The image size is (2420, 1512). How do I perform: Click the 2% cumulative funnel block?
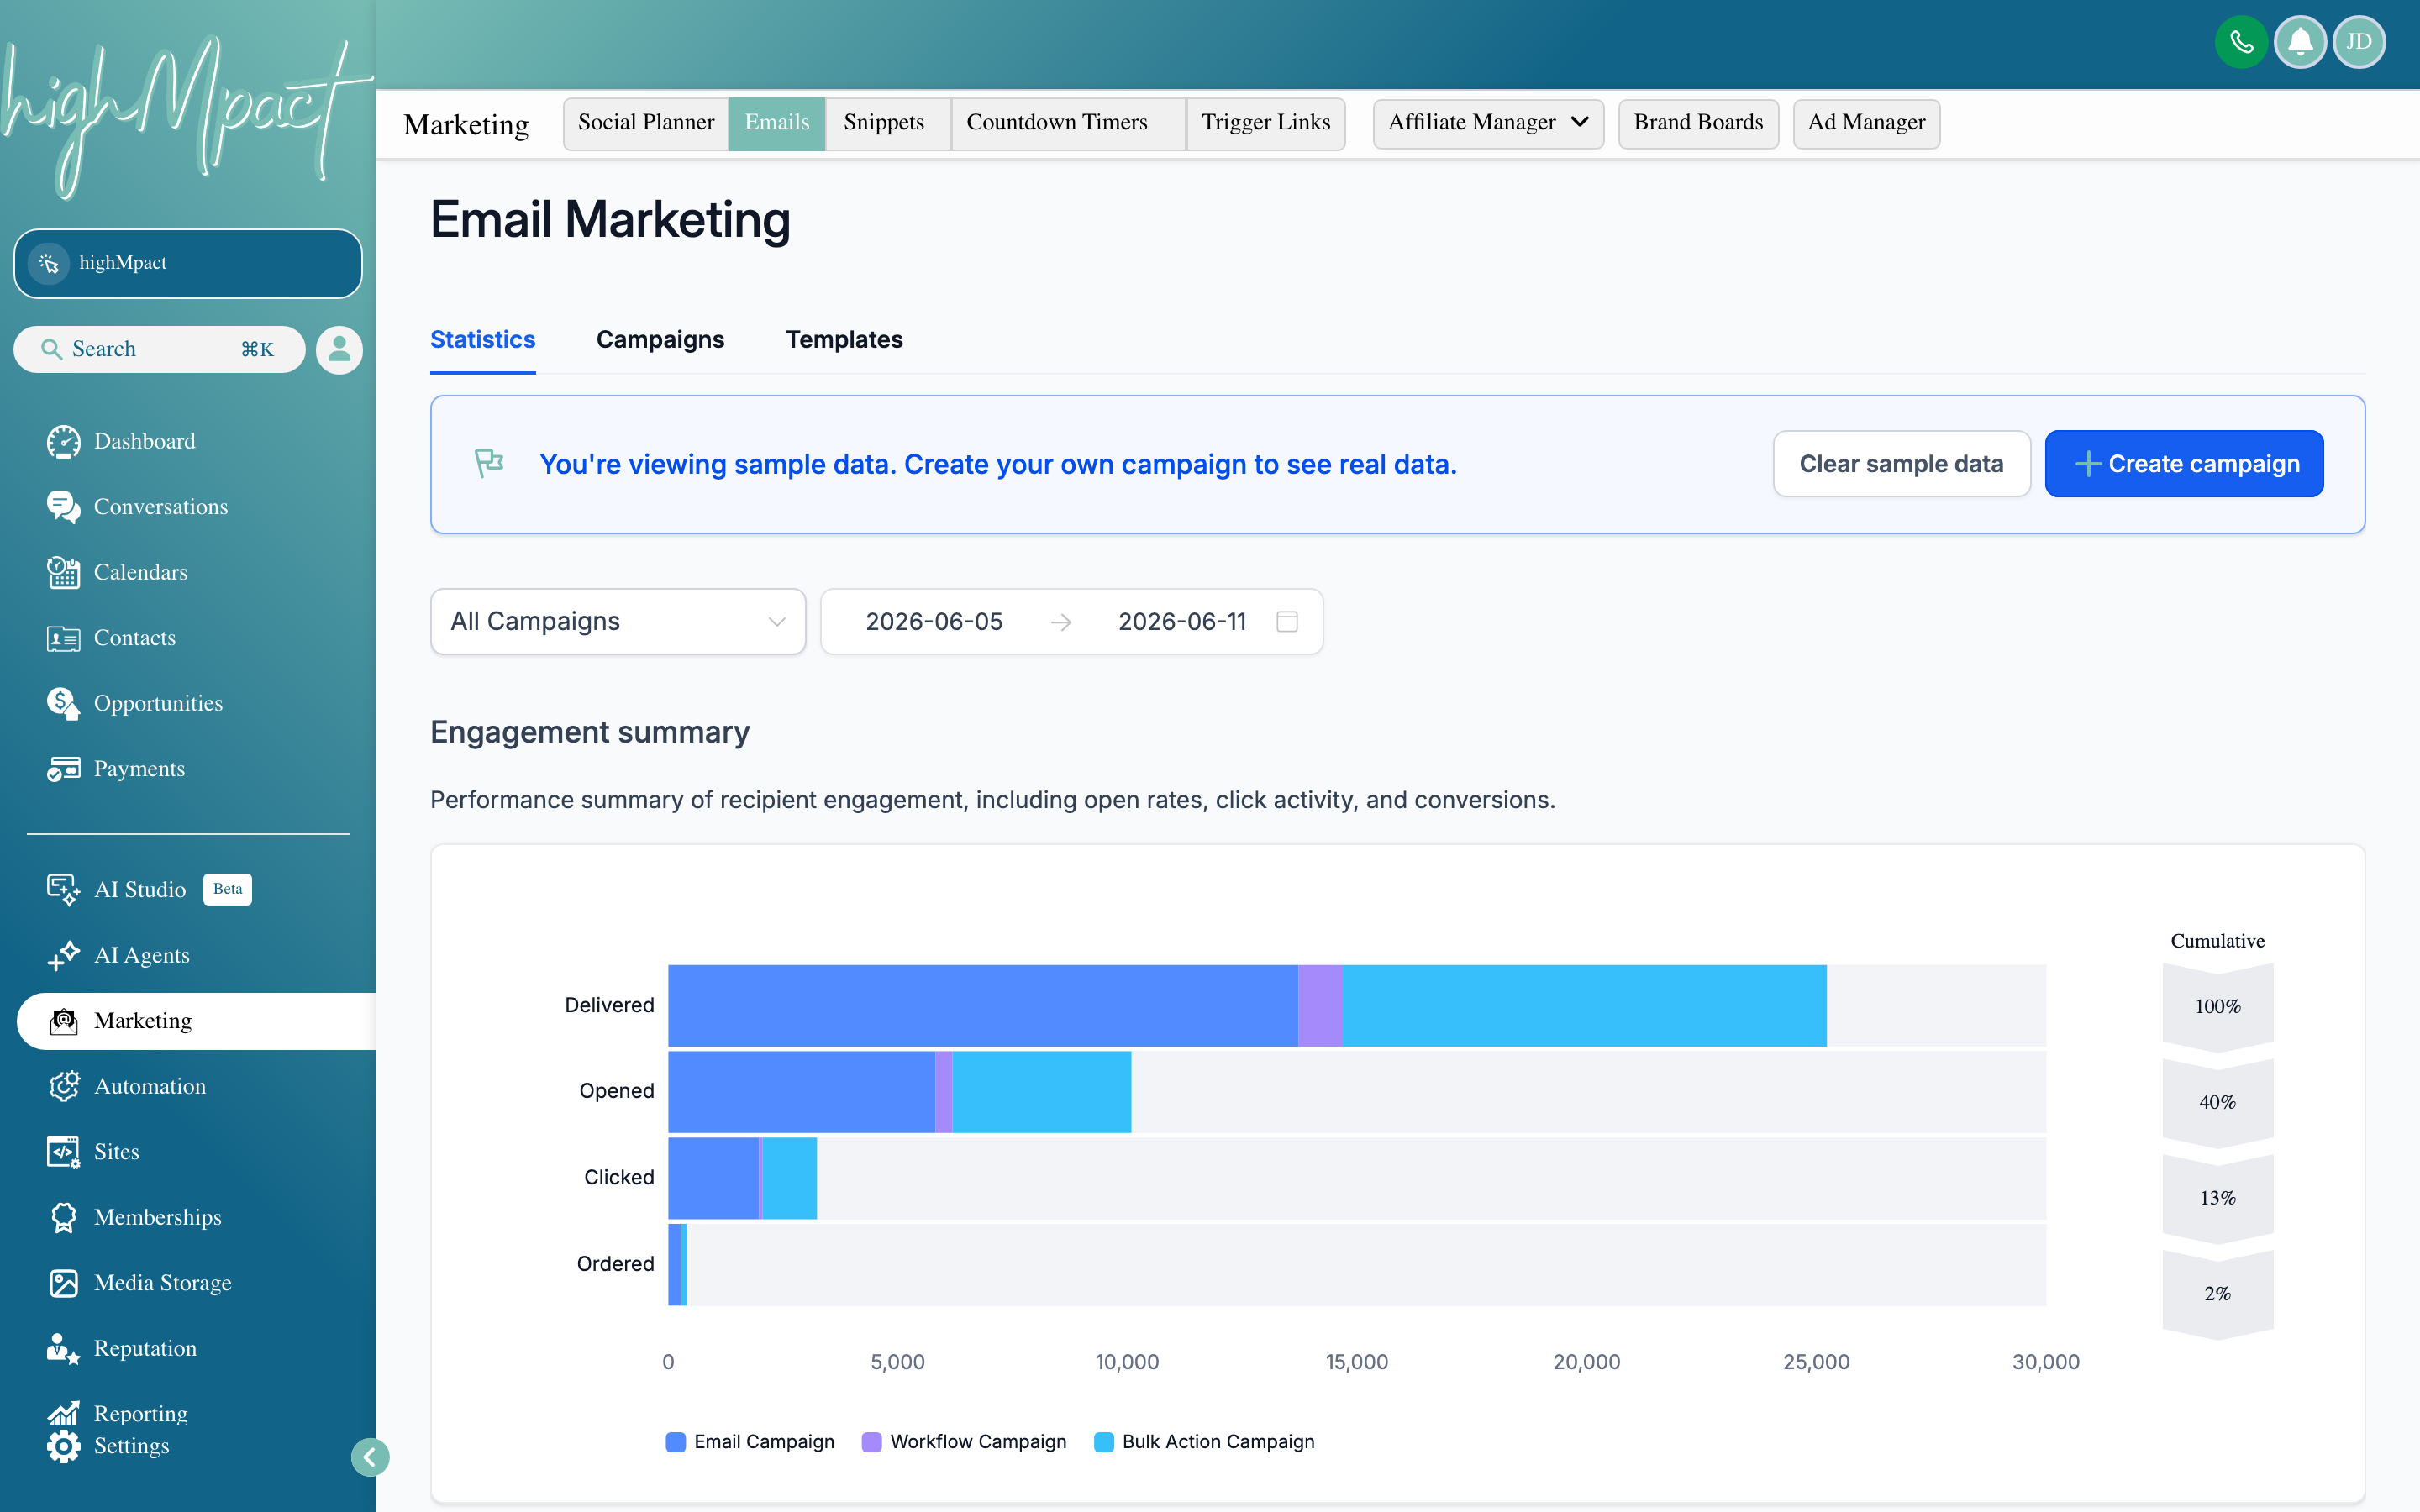point(2217,1294)
